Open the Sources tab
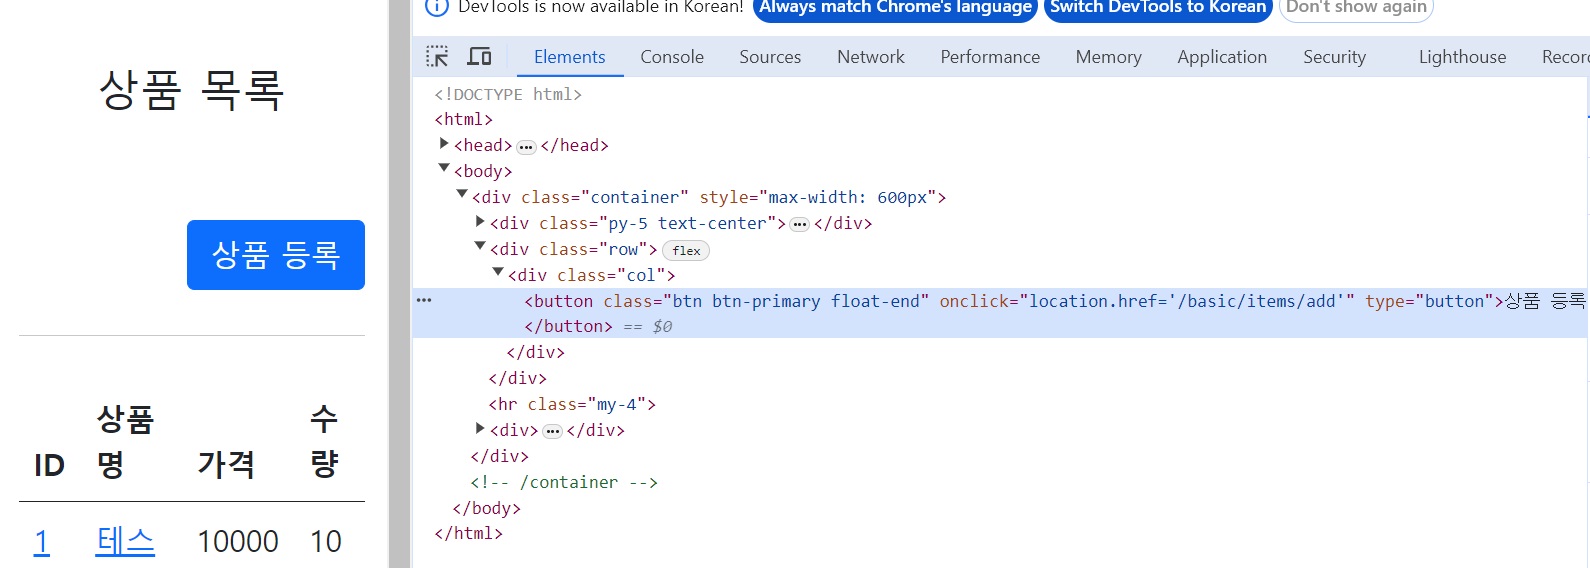 click(x=770, y=57)
